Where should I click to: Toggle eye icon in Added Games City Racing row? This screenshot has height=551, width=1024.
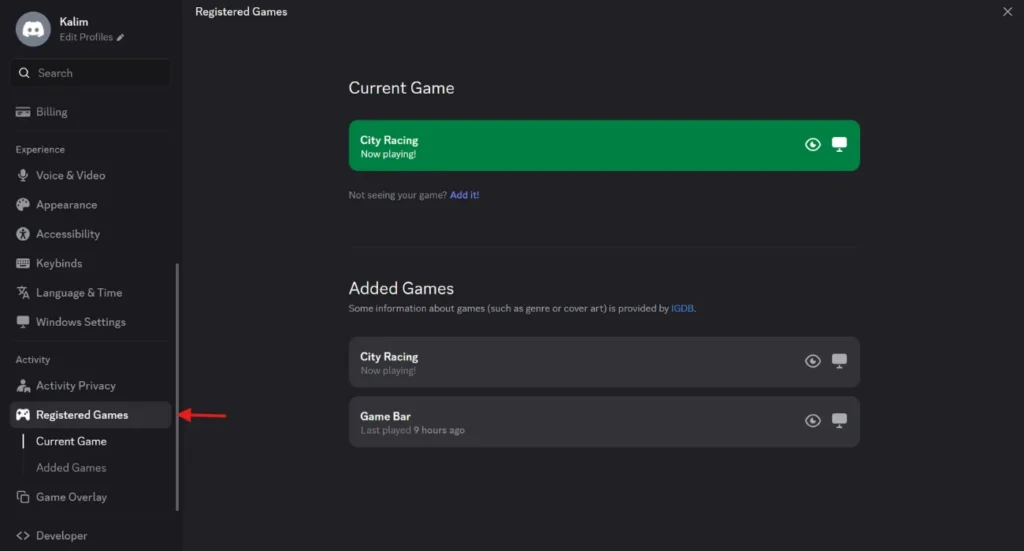(812, 361)
